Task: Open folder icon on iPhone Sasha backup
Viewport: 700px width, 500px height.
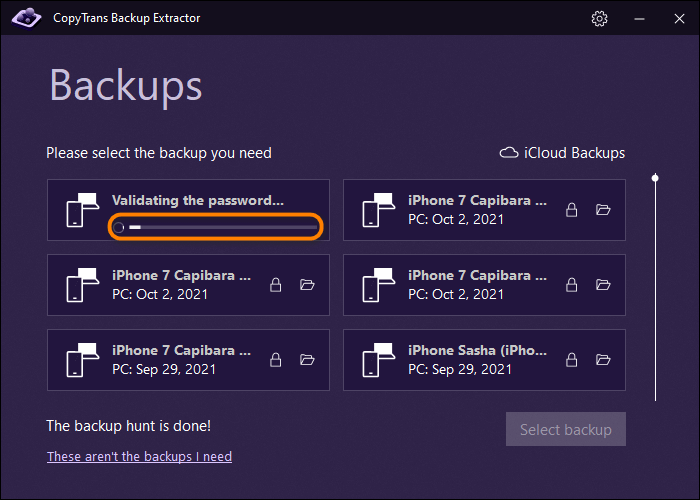Action: click(x=603, y=359)
